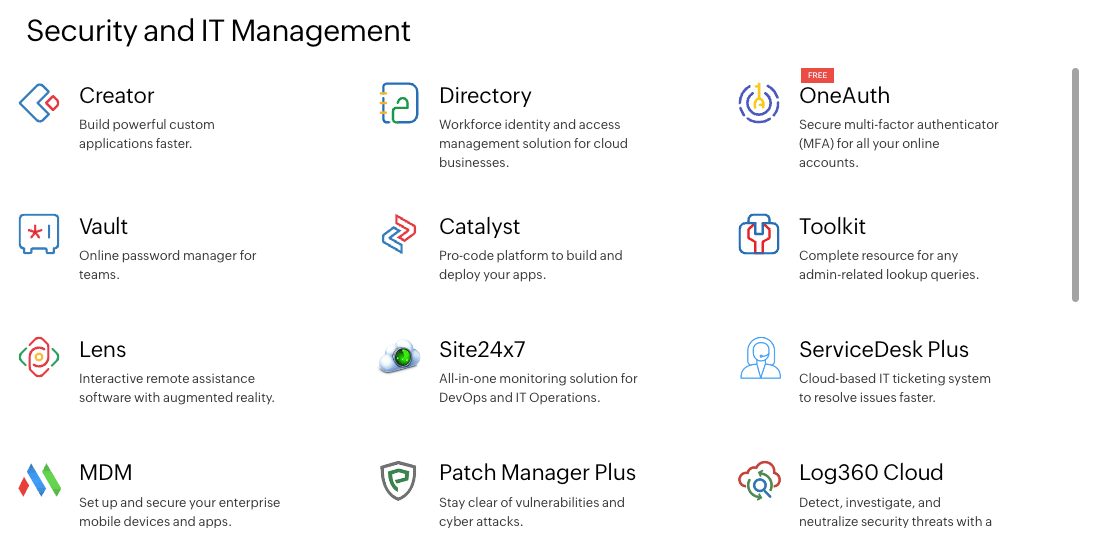
Task: Click the Toolkit wrench icon
Action: [758, 234]
